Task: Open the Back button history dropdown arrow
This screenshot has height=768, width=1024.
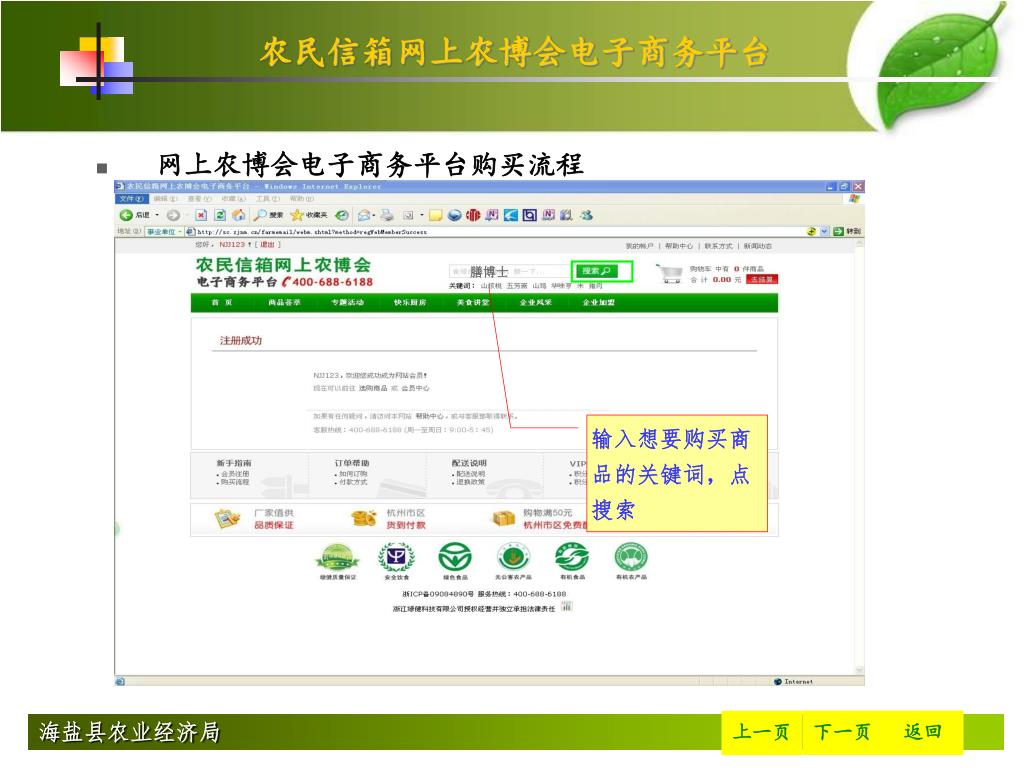Action: [157, 215]
